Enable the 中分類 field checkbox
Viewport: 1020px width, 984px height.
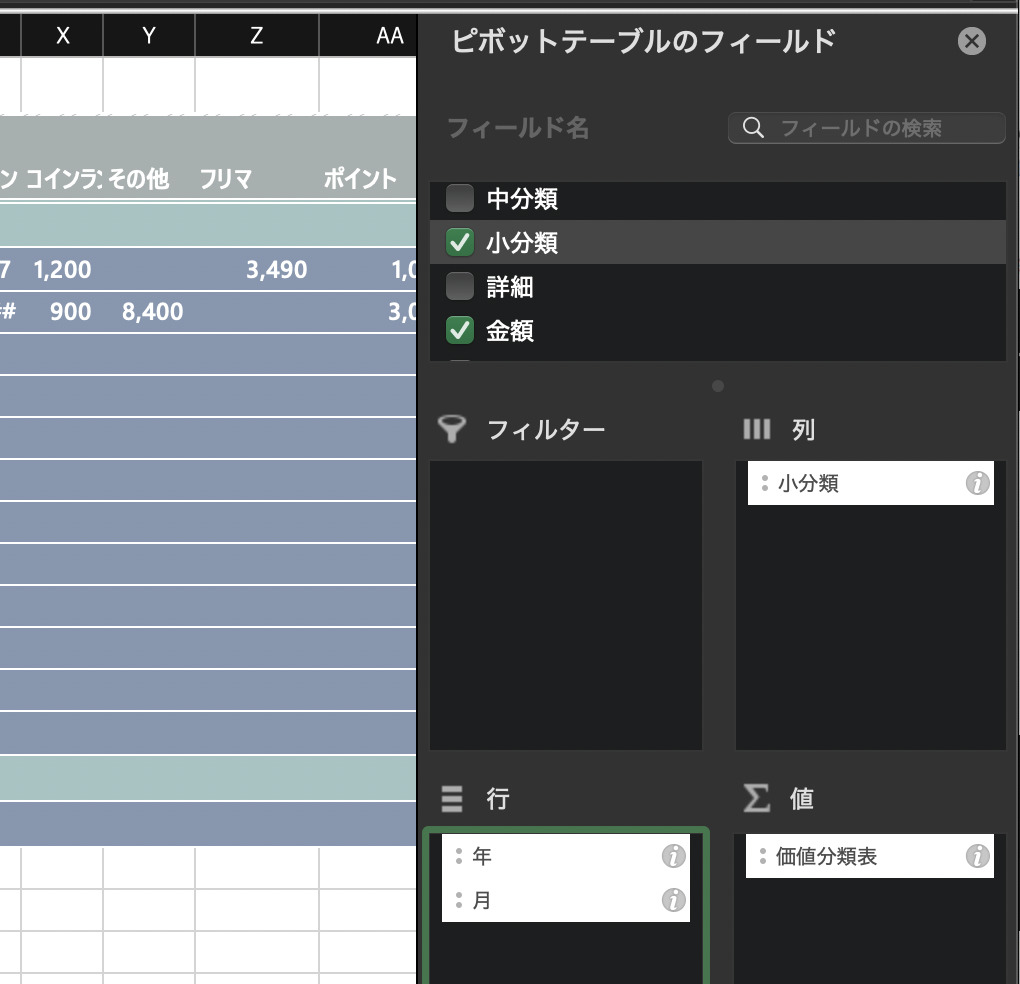pos(460,199)
